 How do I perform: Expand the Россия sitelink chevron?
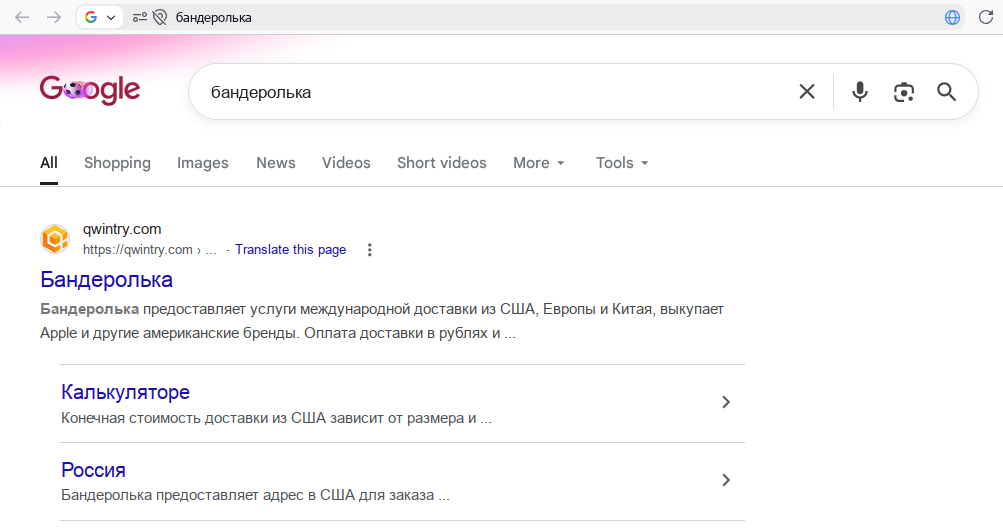point(726,480)
